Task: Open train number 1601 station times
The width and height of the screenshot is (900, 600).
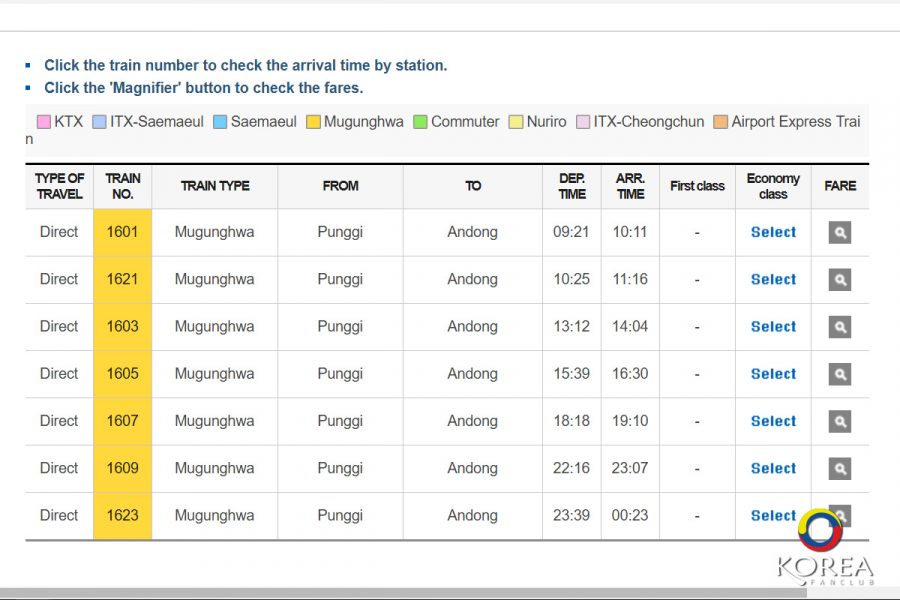Action: [122, 232]
